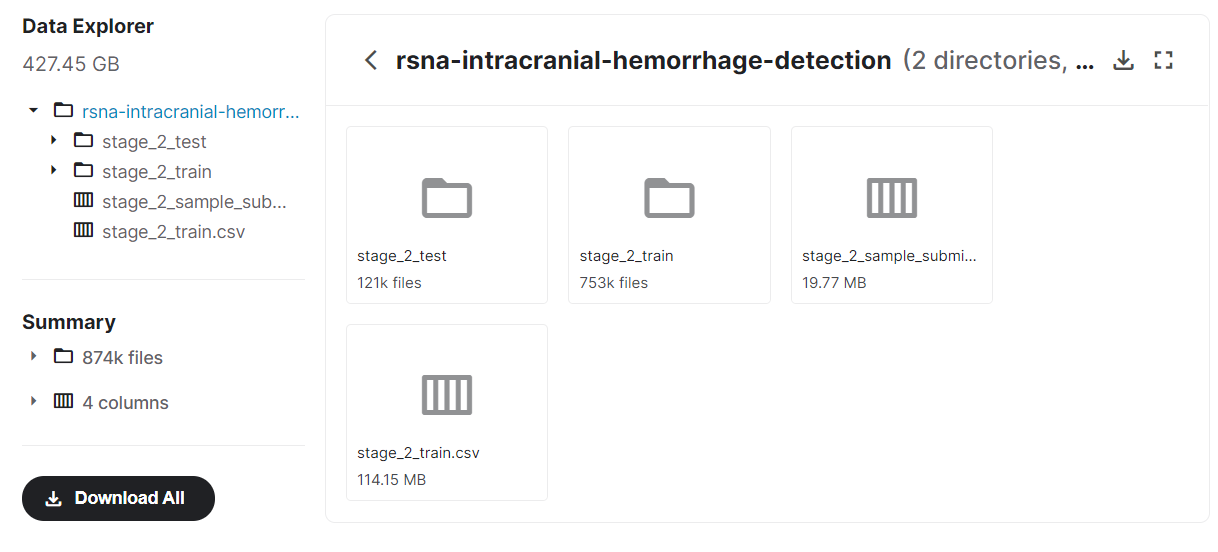Select stage_2_train.csv in the sidebar tree

tap(173, 232)
